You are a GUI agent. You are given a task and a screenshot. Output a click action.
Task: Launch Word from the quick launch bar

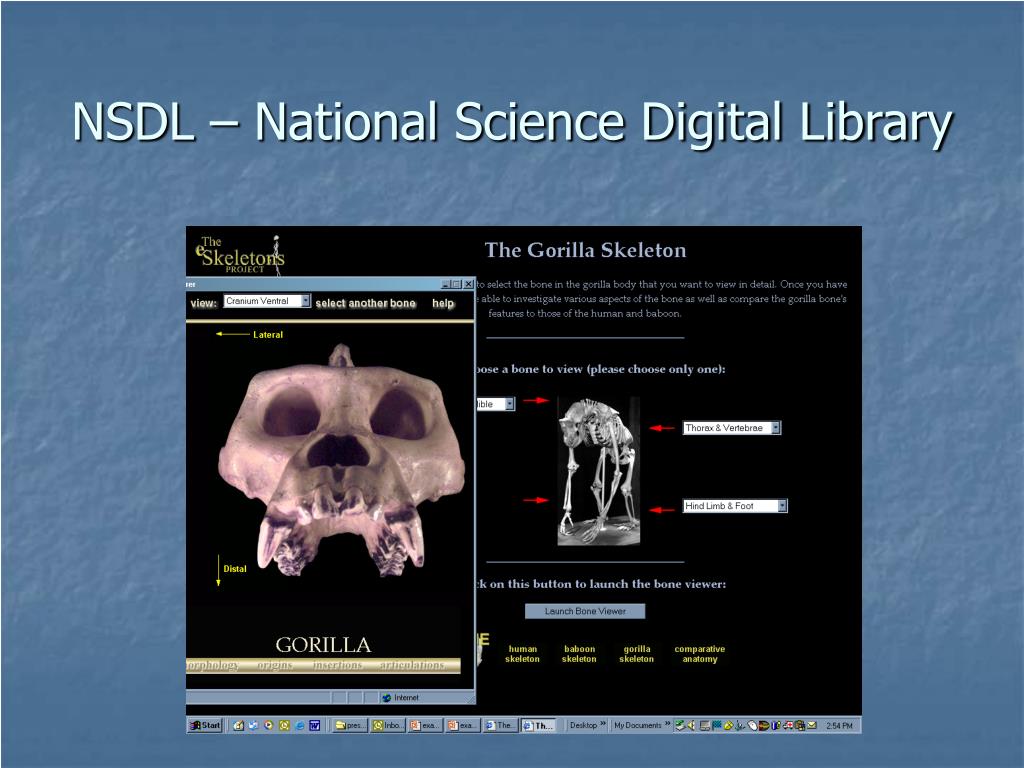pos(315,725)
